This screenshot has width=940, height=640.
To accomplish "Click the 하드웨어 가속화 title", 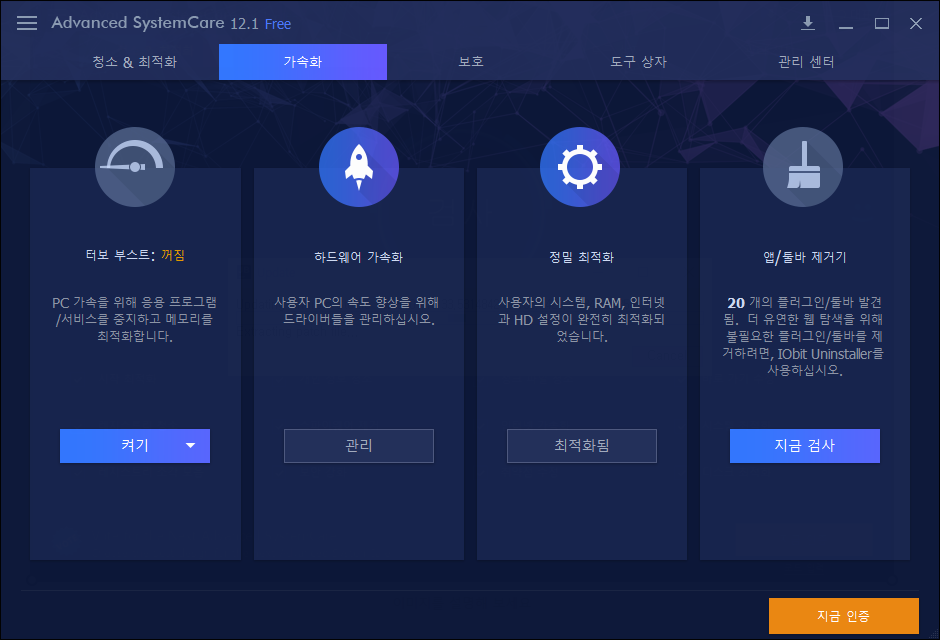I will pos(358,258).
